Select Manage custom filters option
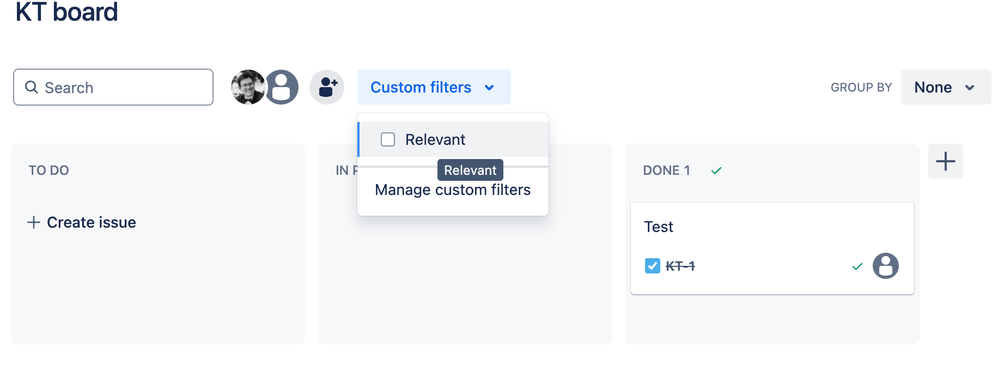This screenshot has width=998, height=378. [453, 190]
